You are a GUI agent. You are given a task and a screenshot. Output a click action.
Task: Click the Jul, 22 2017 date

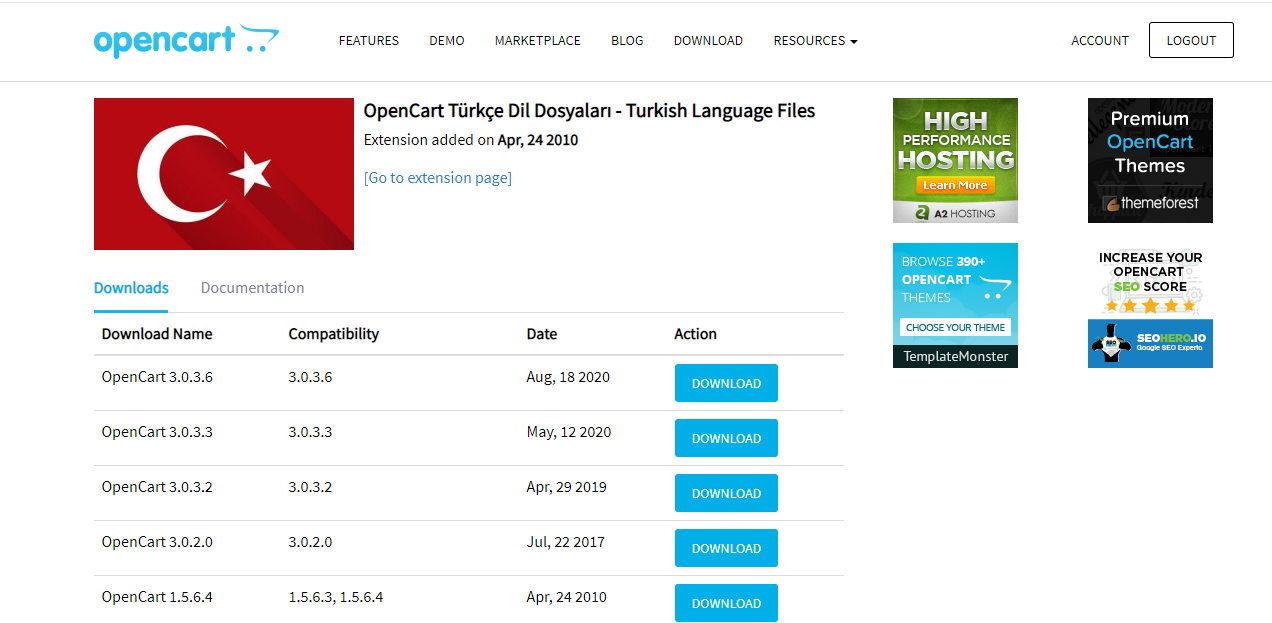click(566, 542)
